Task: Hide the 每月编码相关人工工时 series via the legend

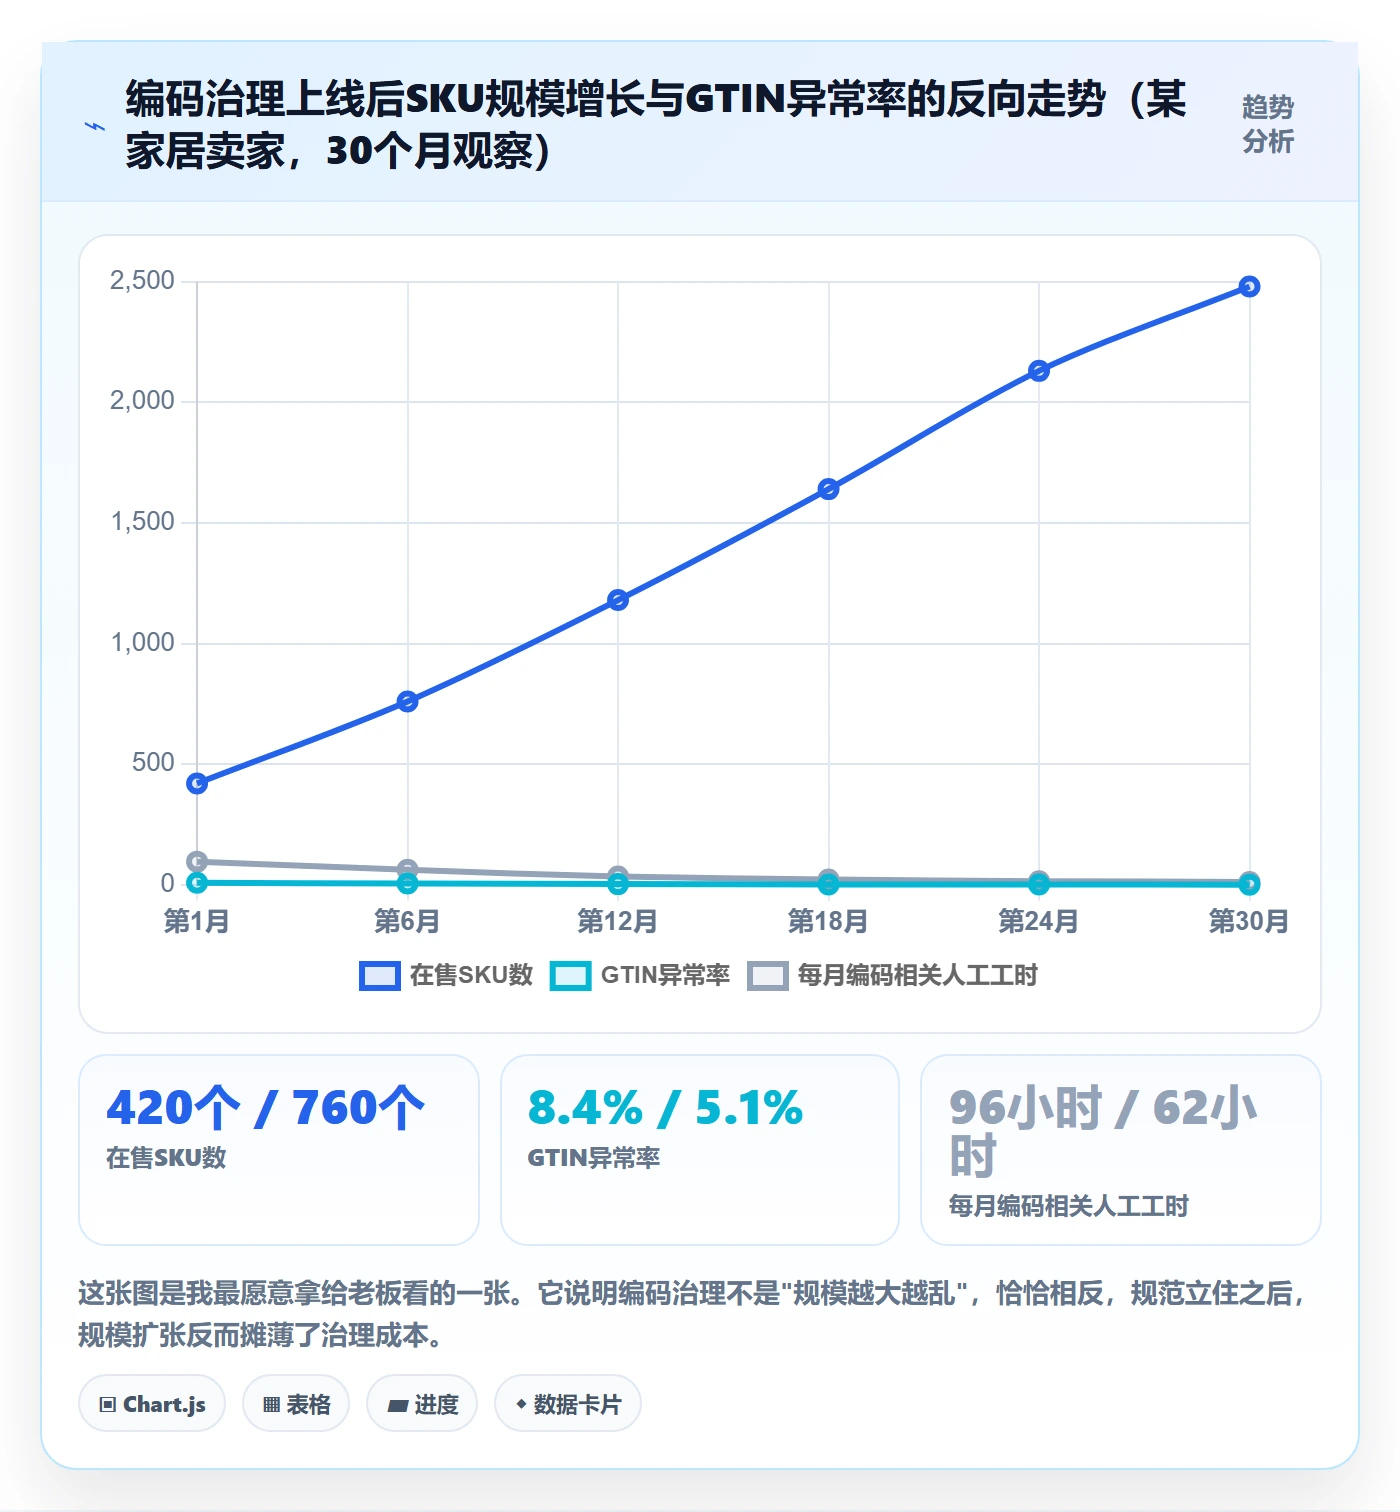Action: [x=893, y=975]
